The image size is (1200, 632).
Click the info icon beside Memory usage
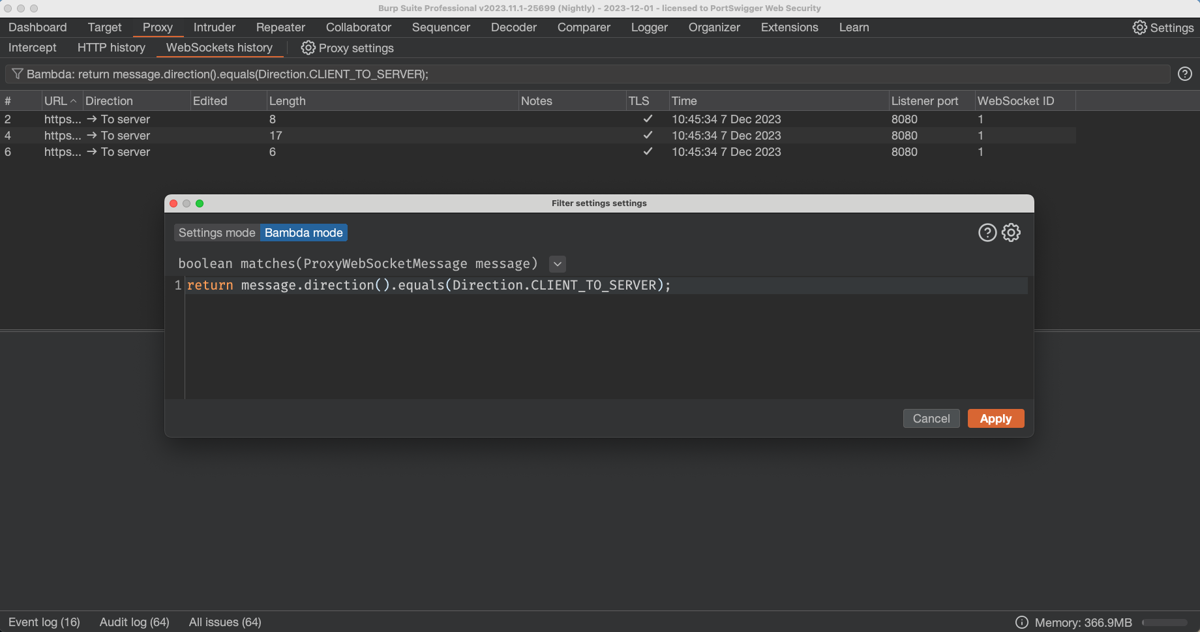(1021, 622)
